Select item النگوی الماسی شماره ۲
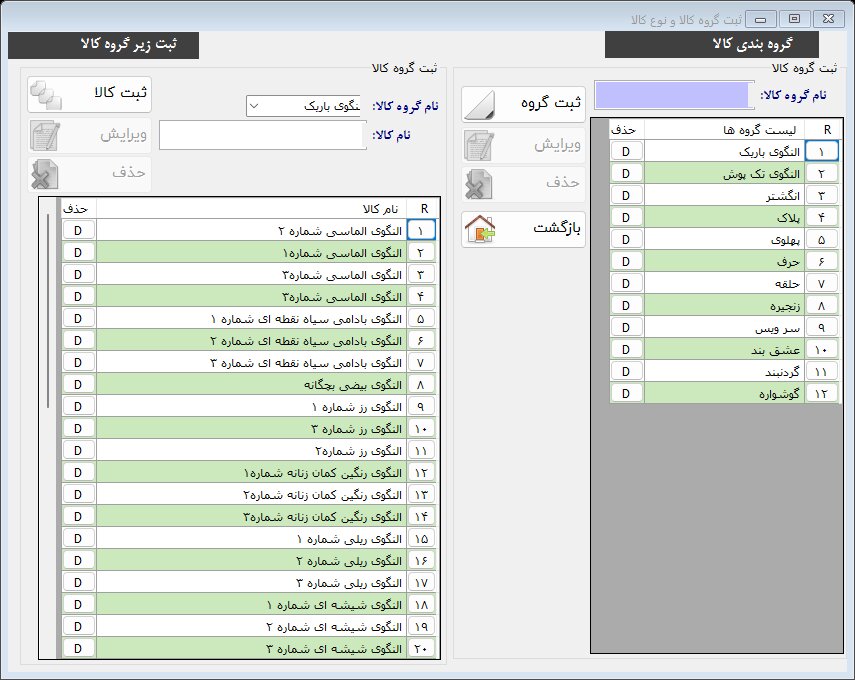This screenshot has width=855, height=680. (x=251, y=231)
